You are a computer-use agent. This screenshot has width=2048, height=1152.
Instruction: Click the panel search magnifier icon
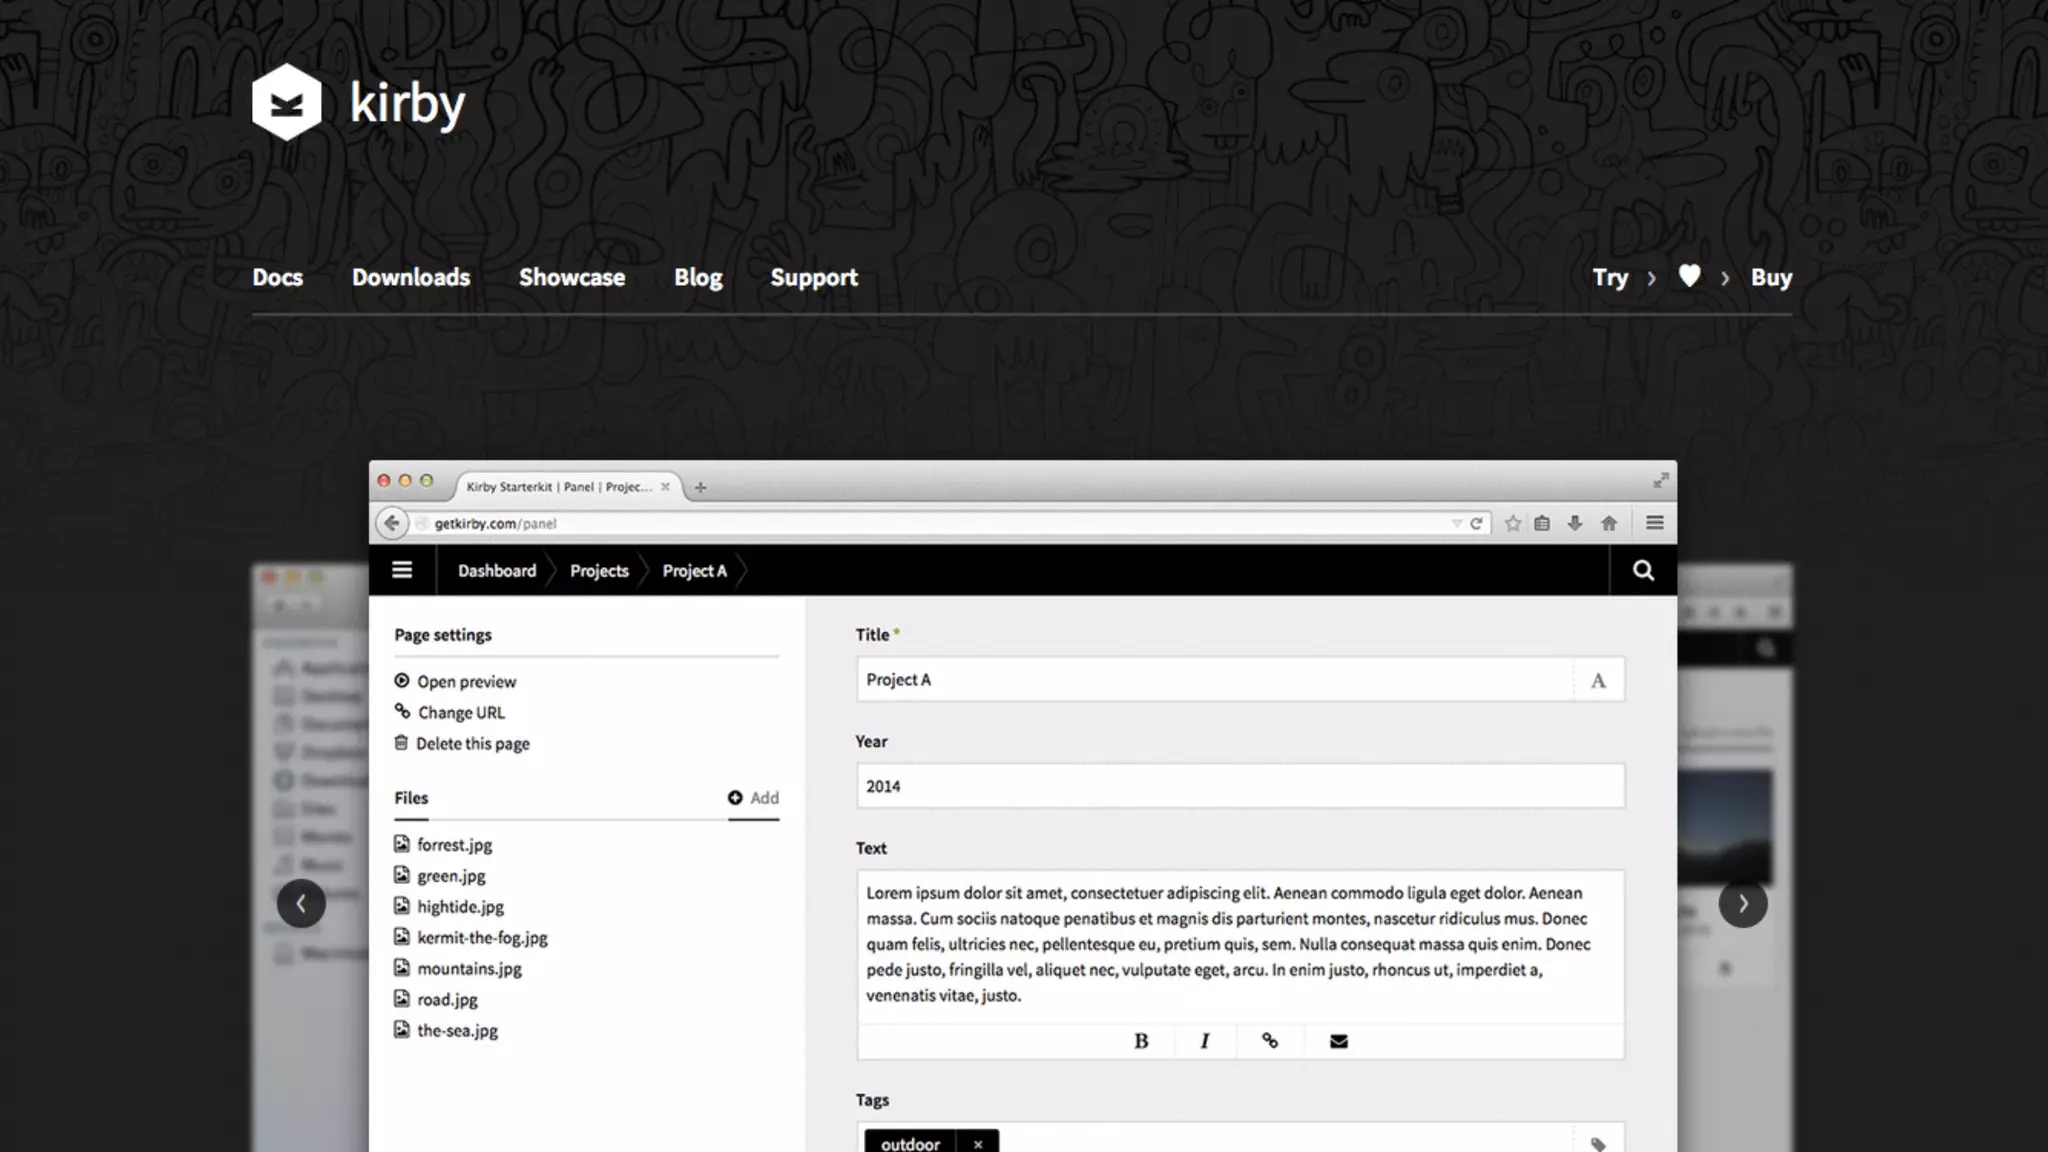tap(1643, 570)
